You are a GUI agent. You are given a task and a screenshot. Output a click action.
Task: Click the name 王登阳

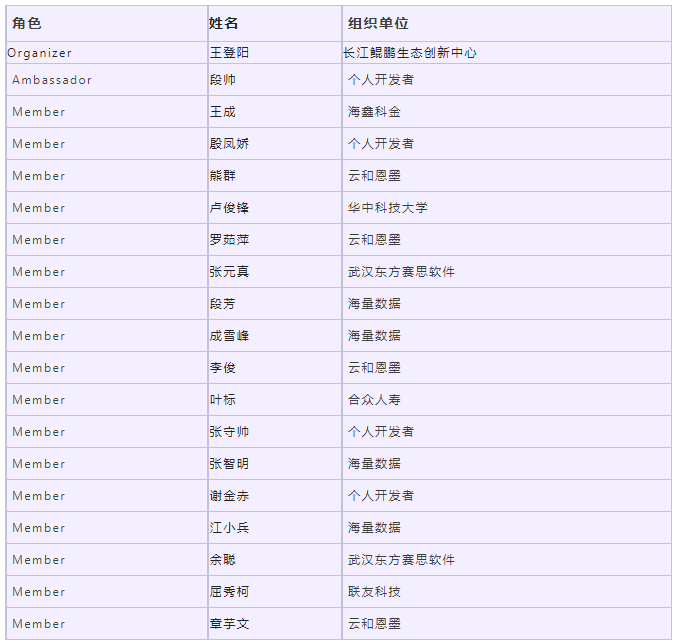coord(229,53)
